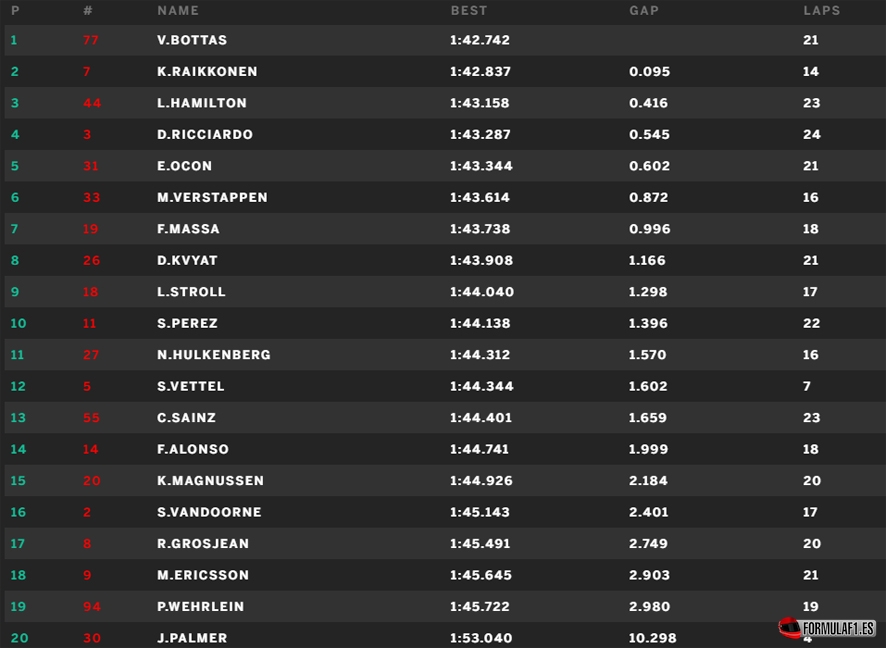Click the GAP column header

tap(644, 11)
